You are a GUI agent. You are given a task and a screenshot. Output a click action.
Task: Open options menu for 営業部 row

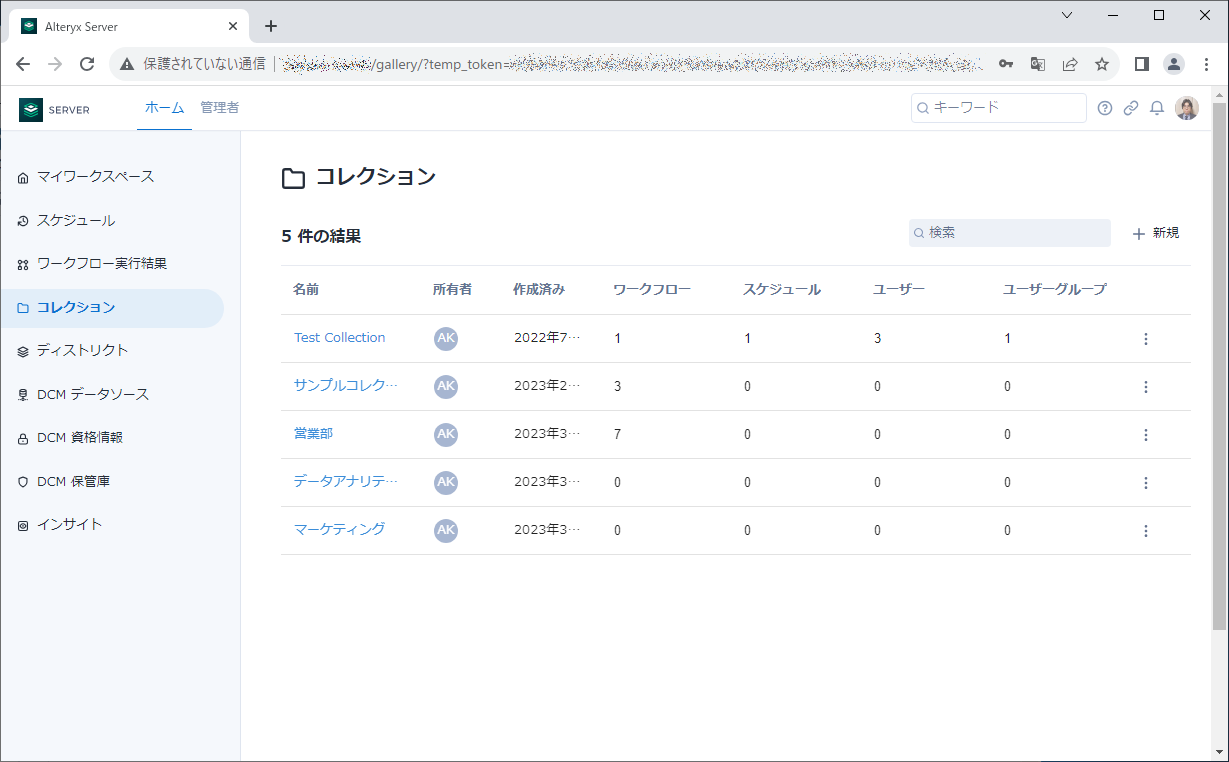click(x=1146, y=435)
